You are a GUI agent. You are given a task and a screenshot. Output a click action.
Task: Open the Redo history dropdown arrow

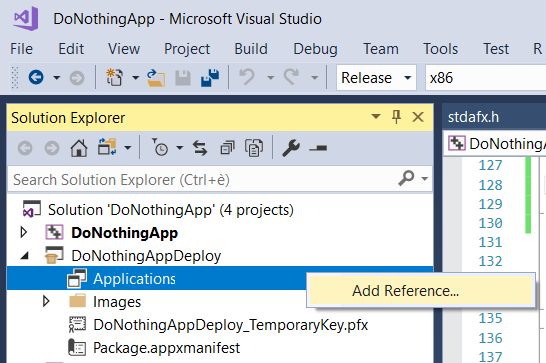[314, 77]
